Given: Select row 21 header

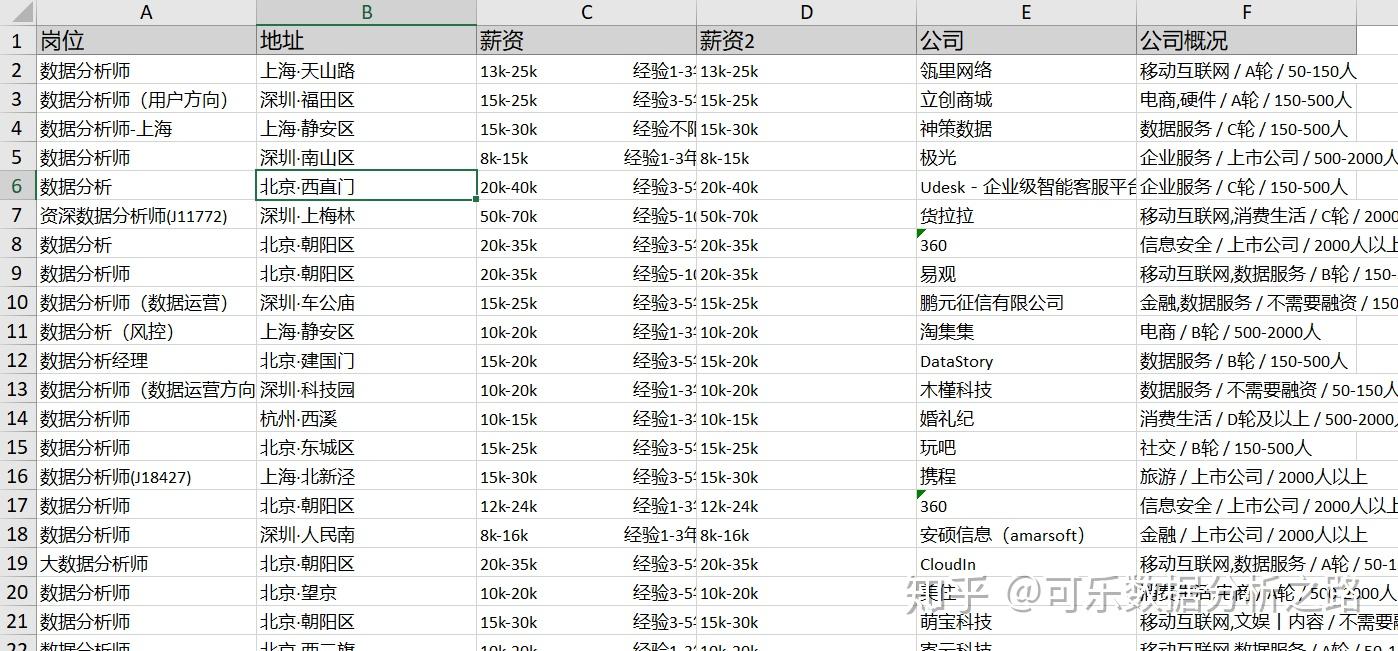Looking at the screenshot, I should click(18, 621).
